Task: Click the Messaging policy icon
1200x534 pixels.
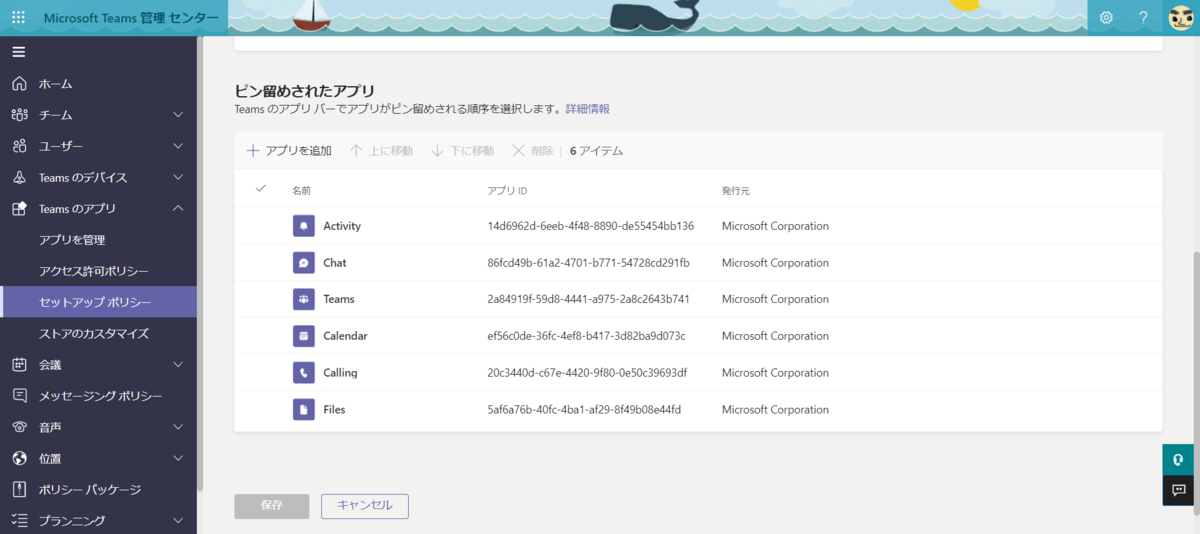Action: [19, 396]
